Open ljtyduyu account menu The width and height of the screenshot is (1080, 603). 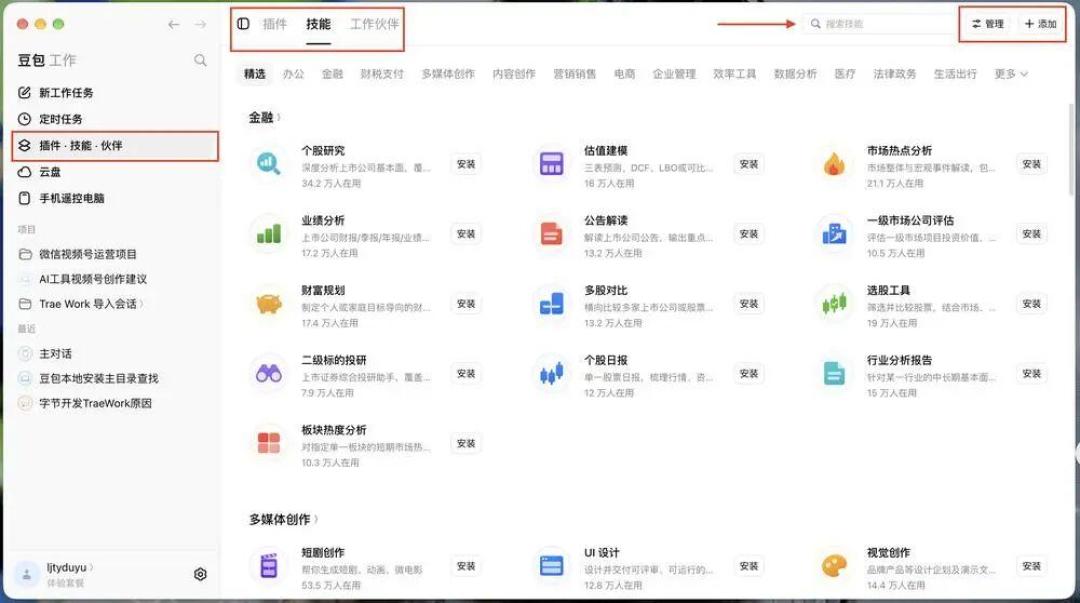pos(69,568)
